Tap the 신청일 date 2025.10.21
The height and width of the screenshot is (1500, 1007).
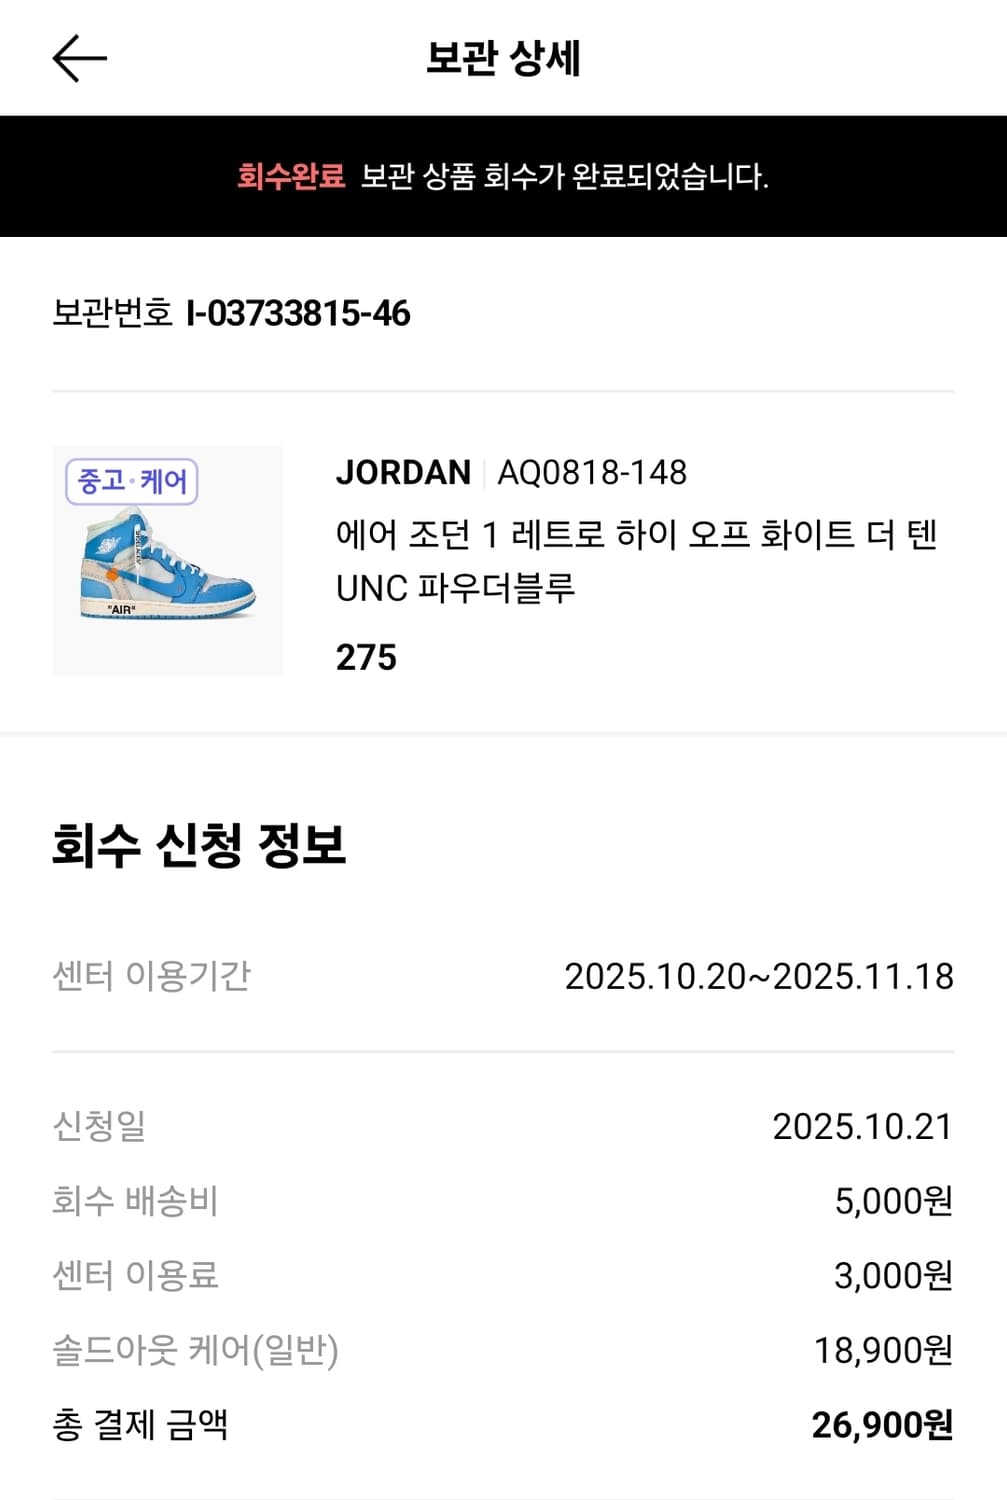pos(862,1126)
